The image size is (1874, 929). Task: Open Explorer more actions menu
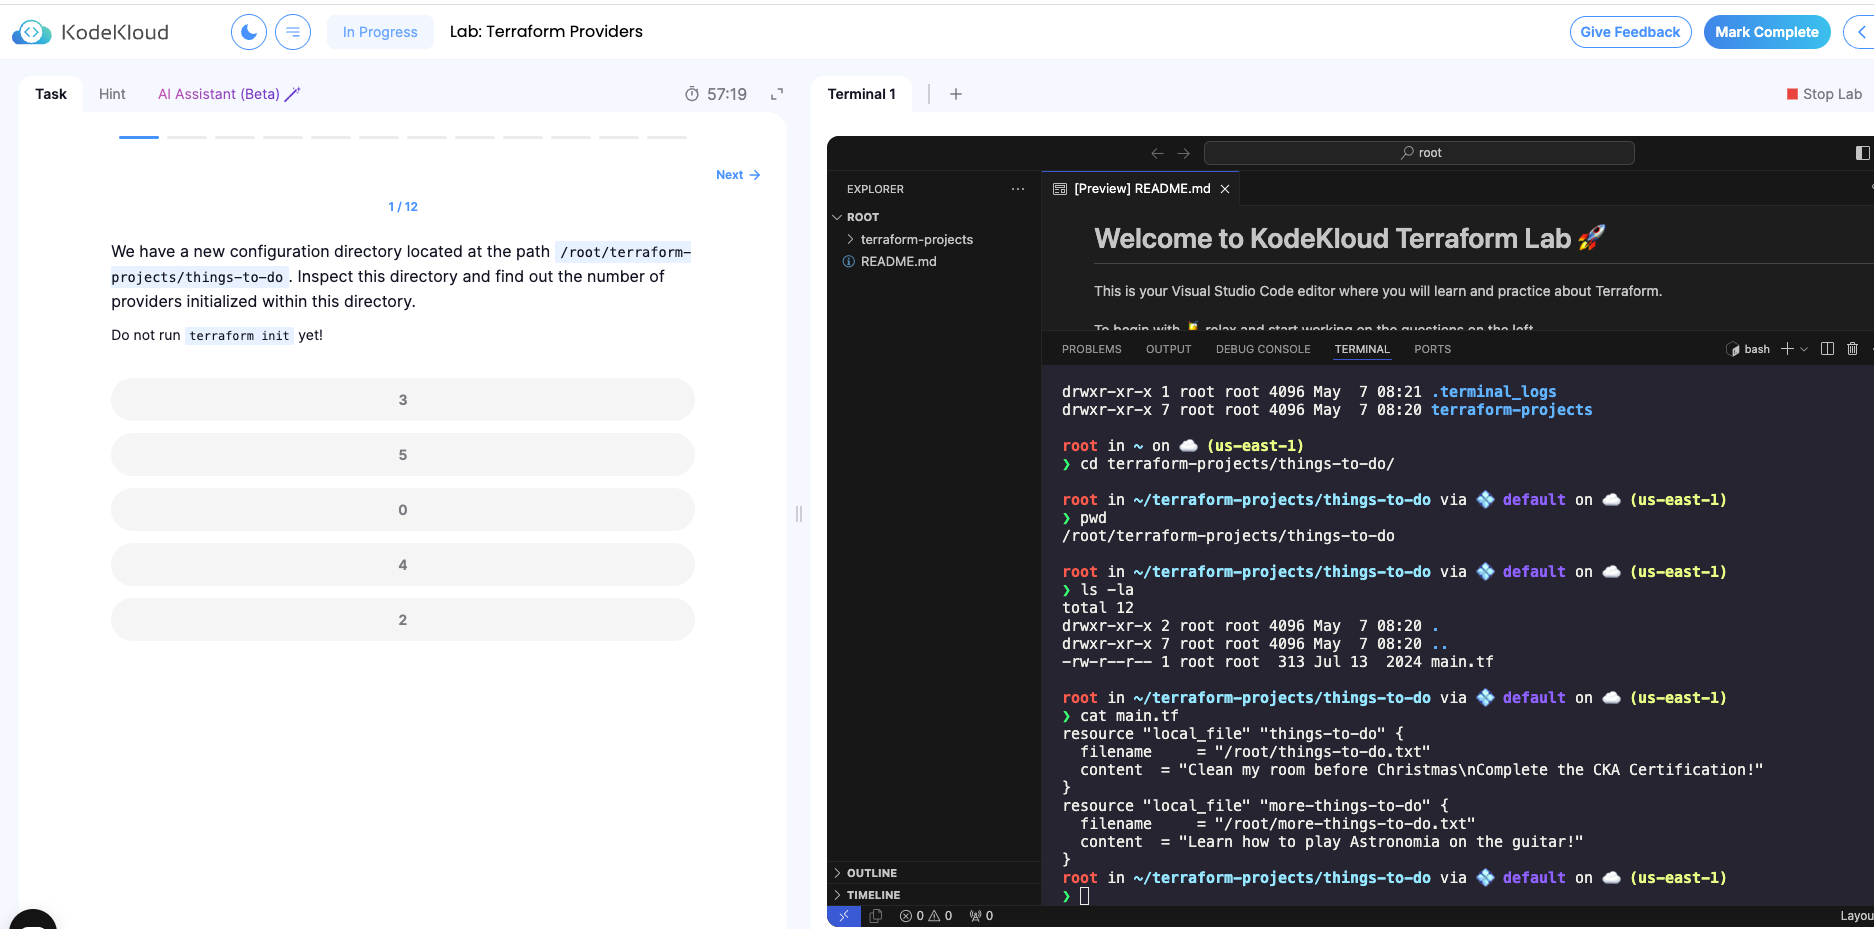(1018, 189)
